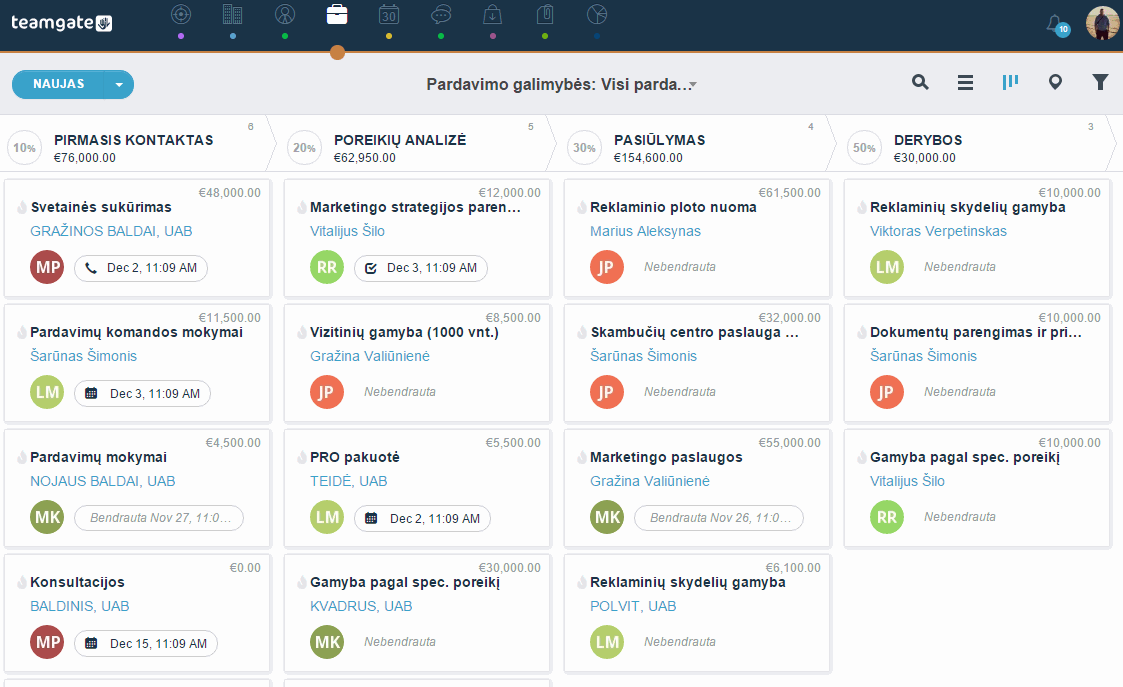Open the briefcase deals icon in navigation

click(337, 14)
